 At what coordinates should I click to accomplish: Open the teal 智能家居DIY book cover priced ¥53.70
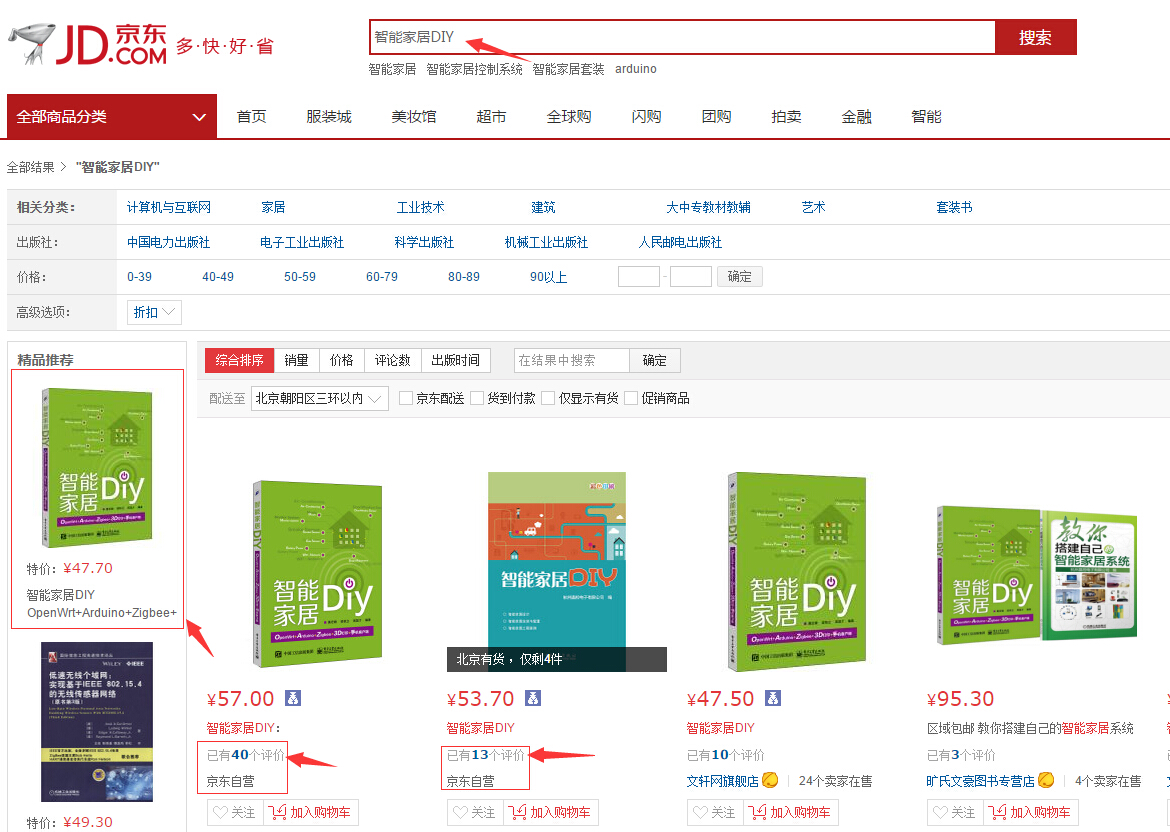point(557,571)
